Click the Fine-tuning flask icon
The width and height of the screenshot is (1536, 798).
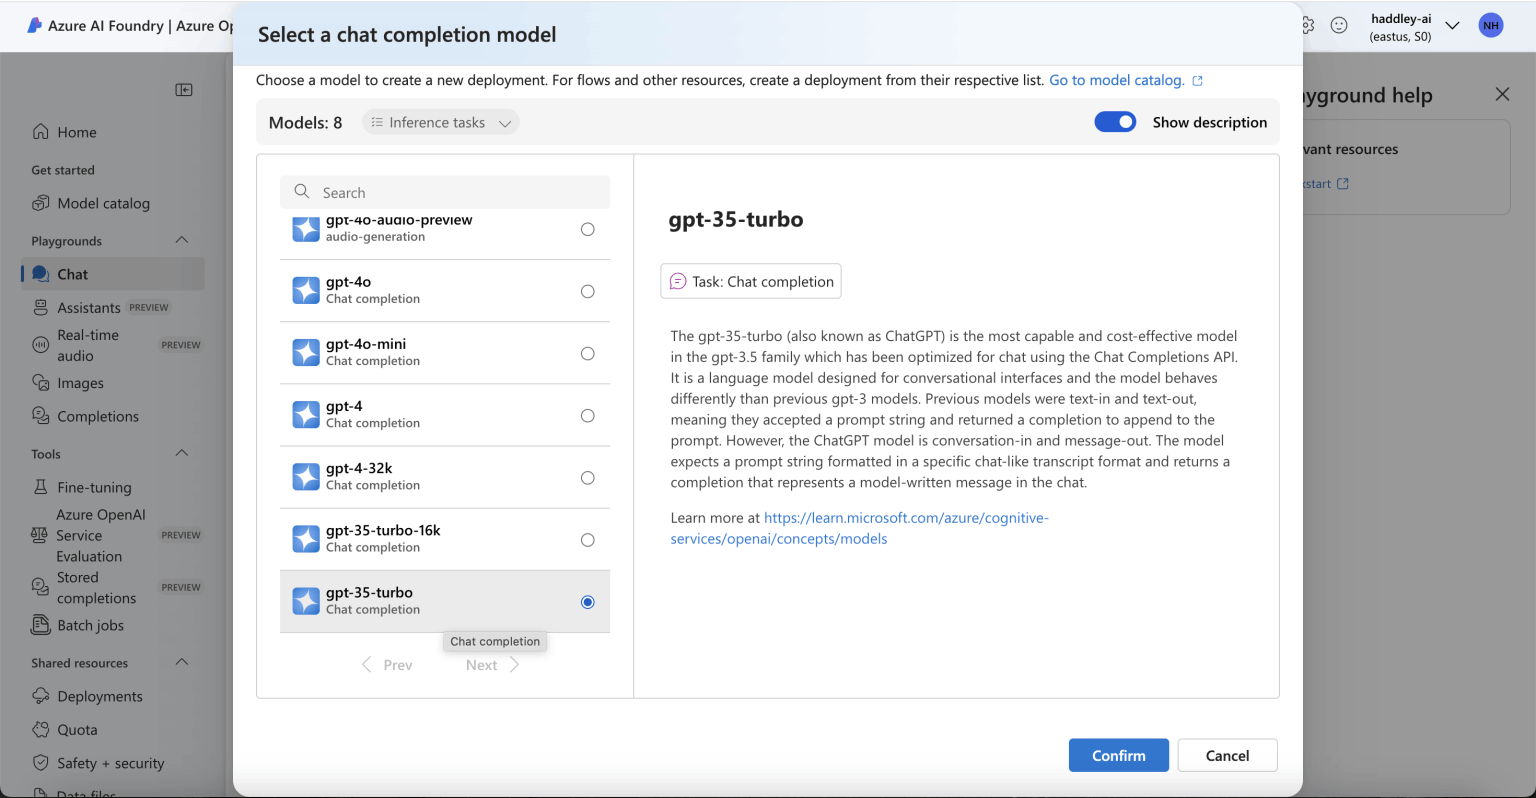point(41,487)
